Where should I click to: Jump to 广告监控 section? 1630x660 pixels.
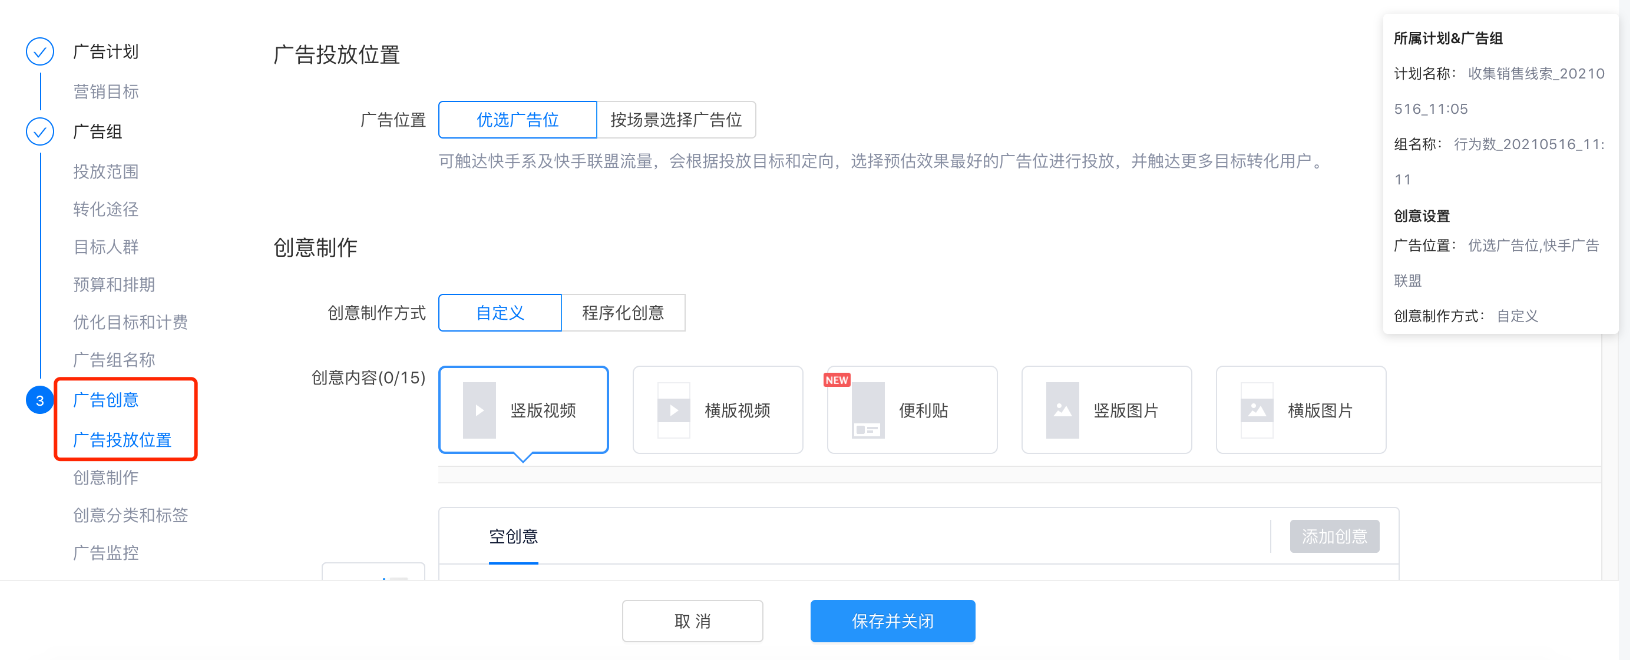click(106, 553)
